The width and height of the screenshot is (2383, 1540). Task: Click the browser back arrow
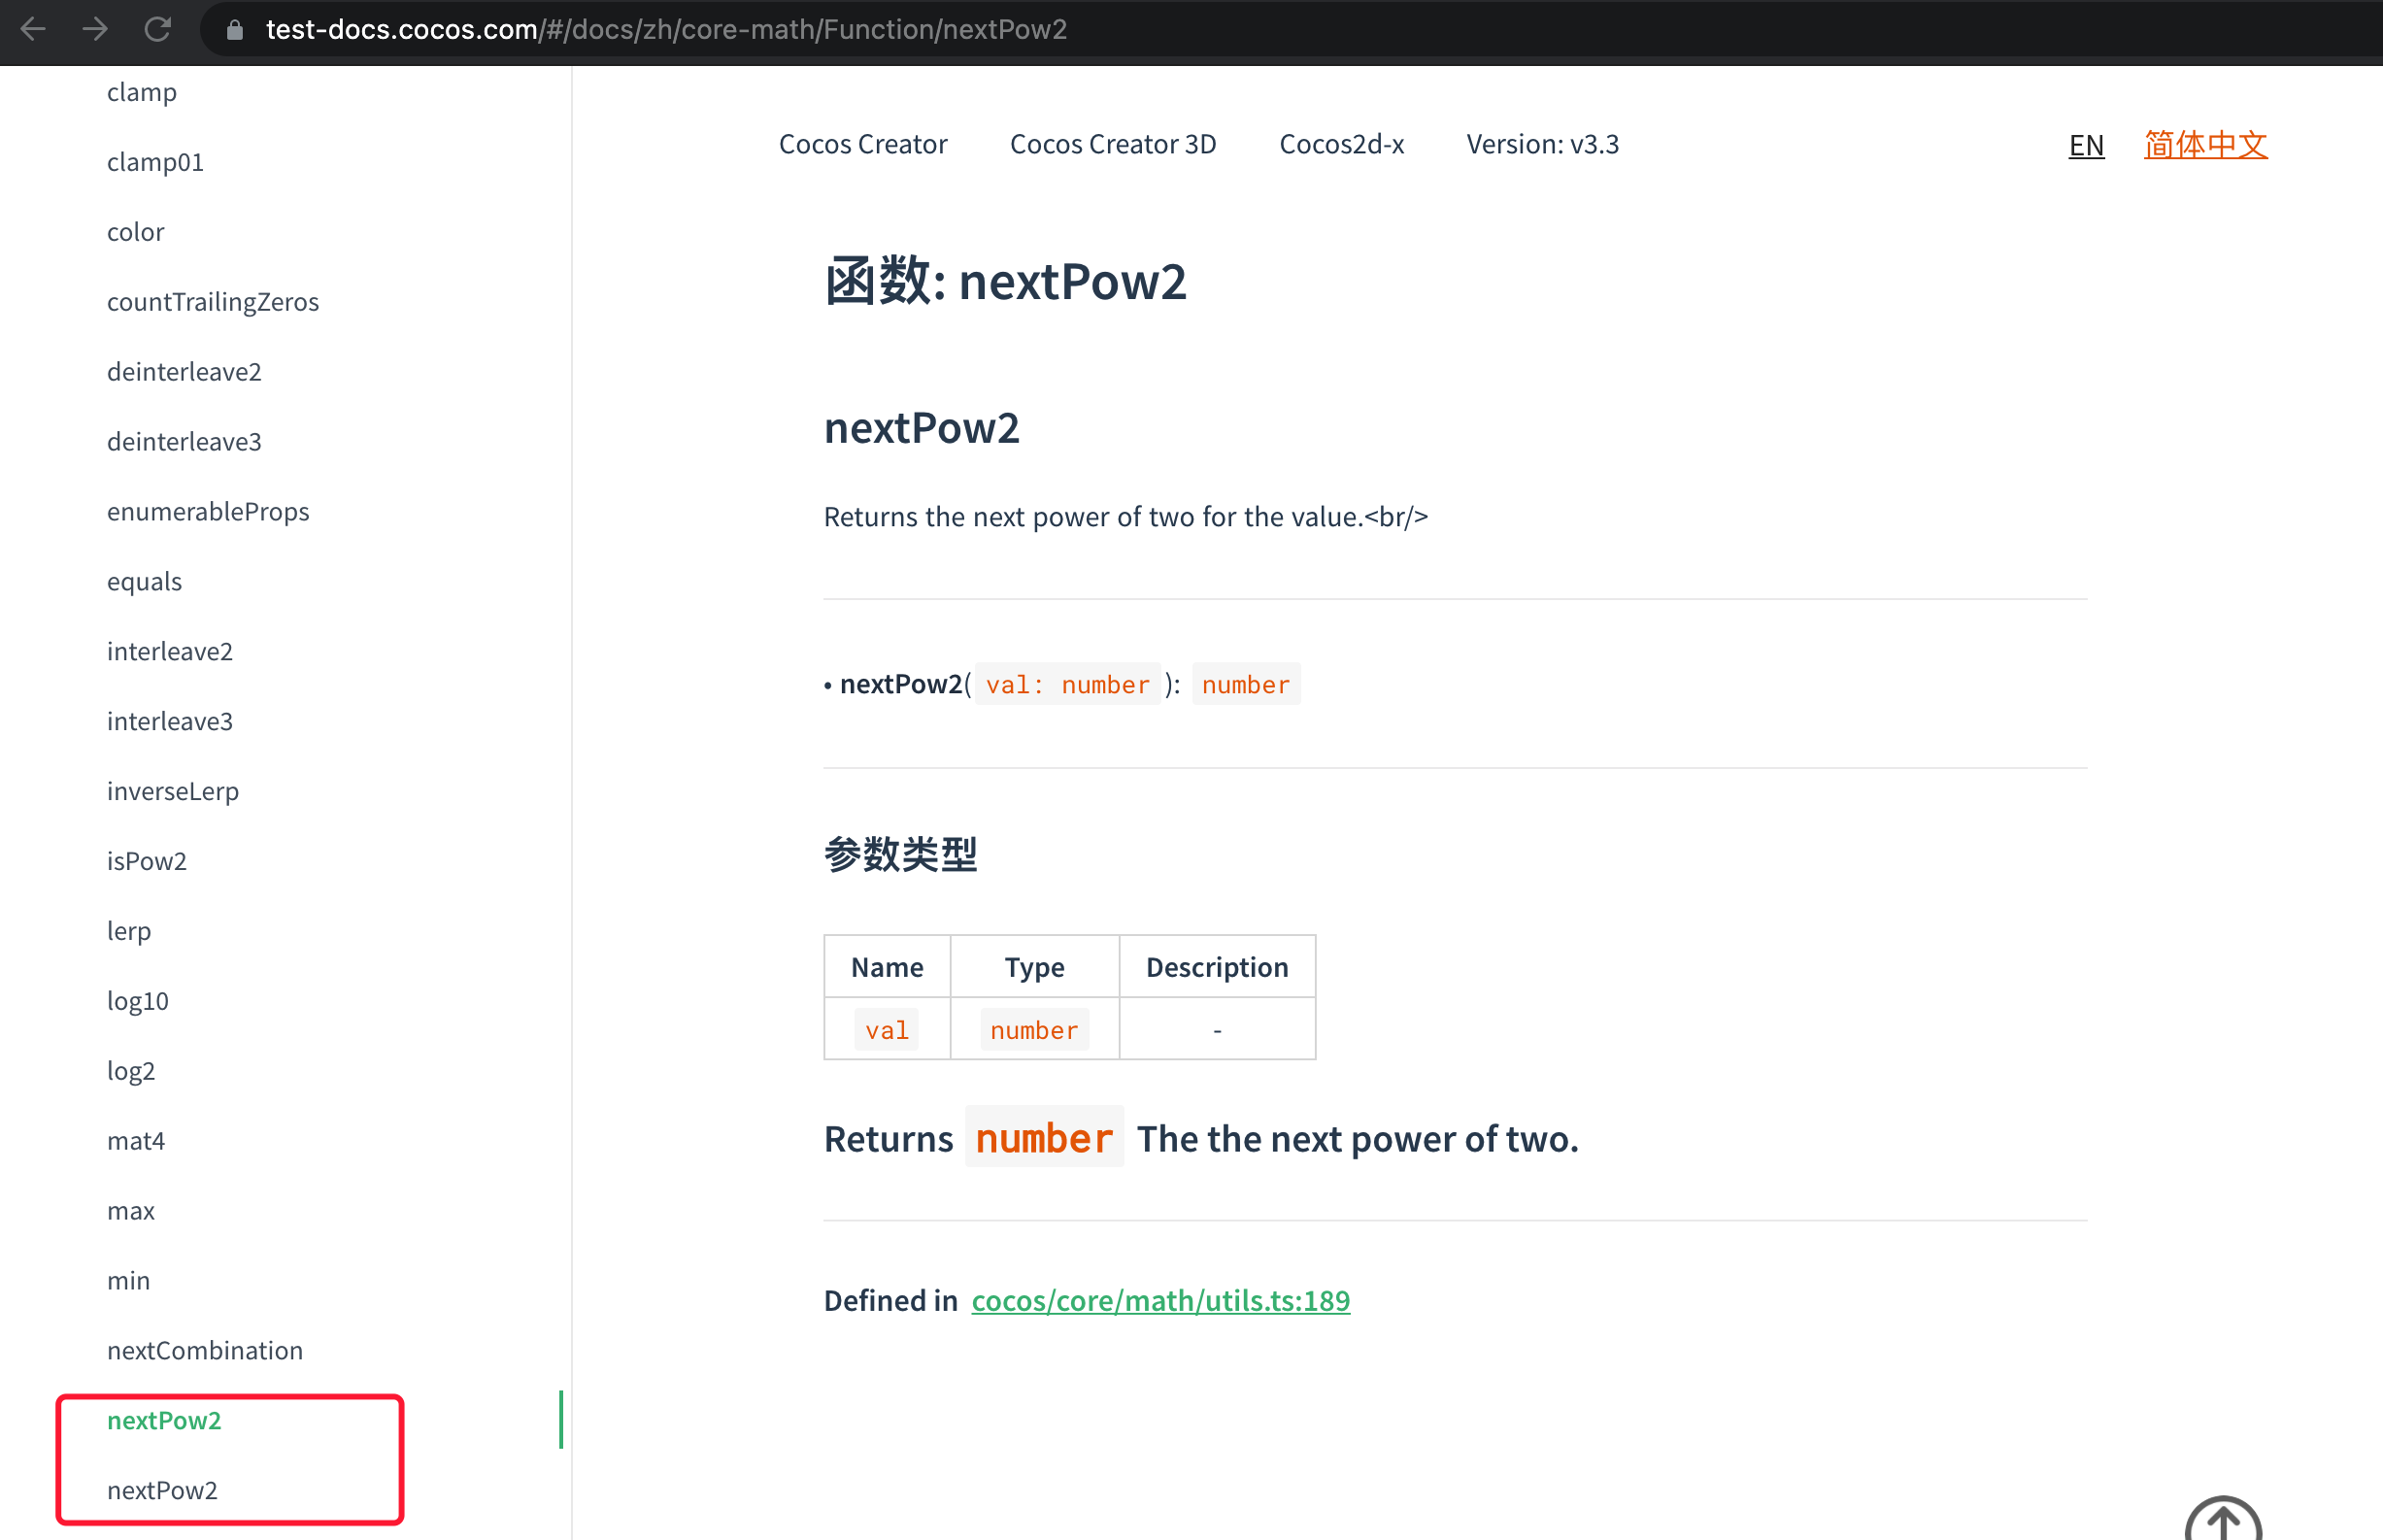tap(33, 29)
